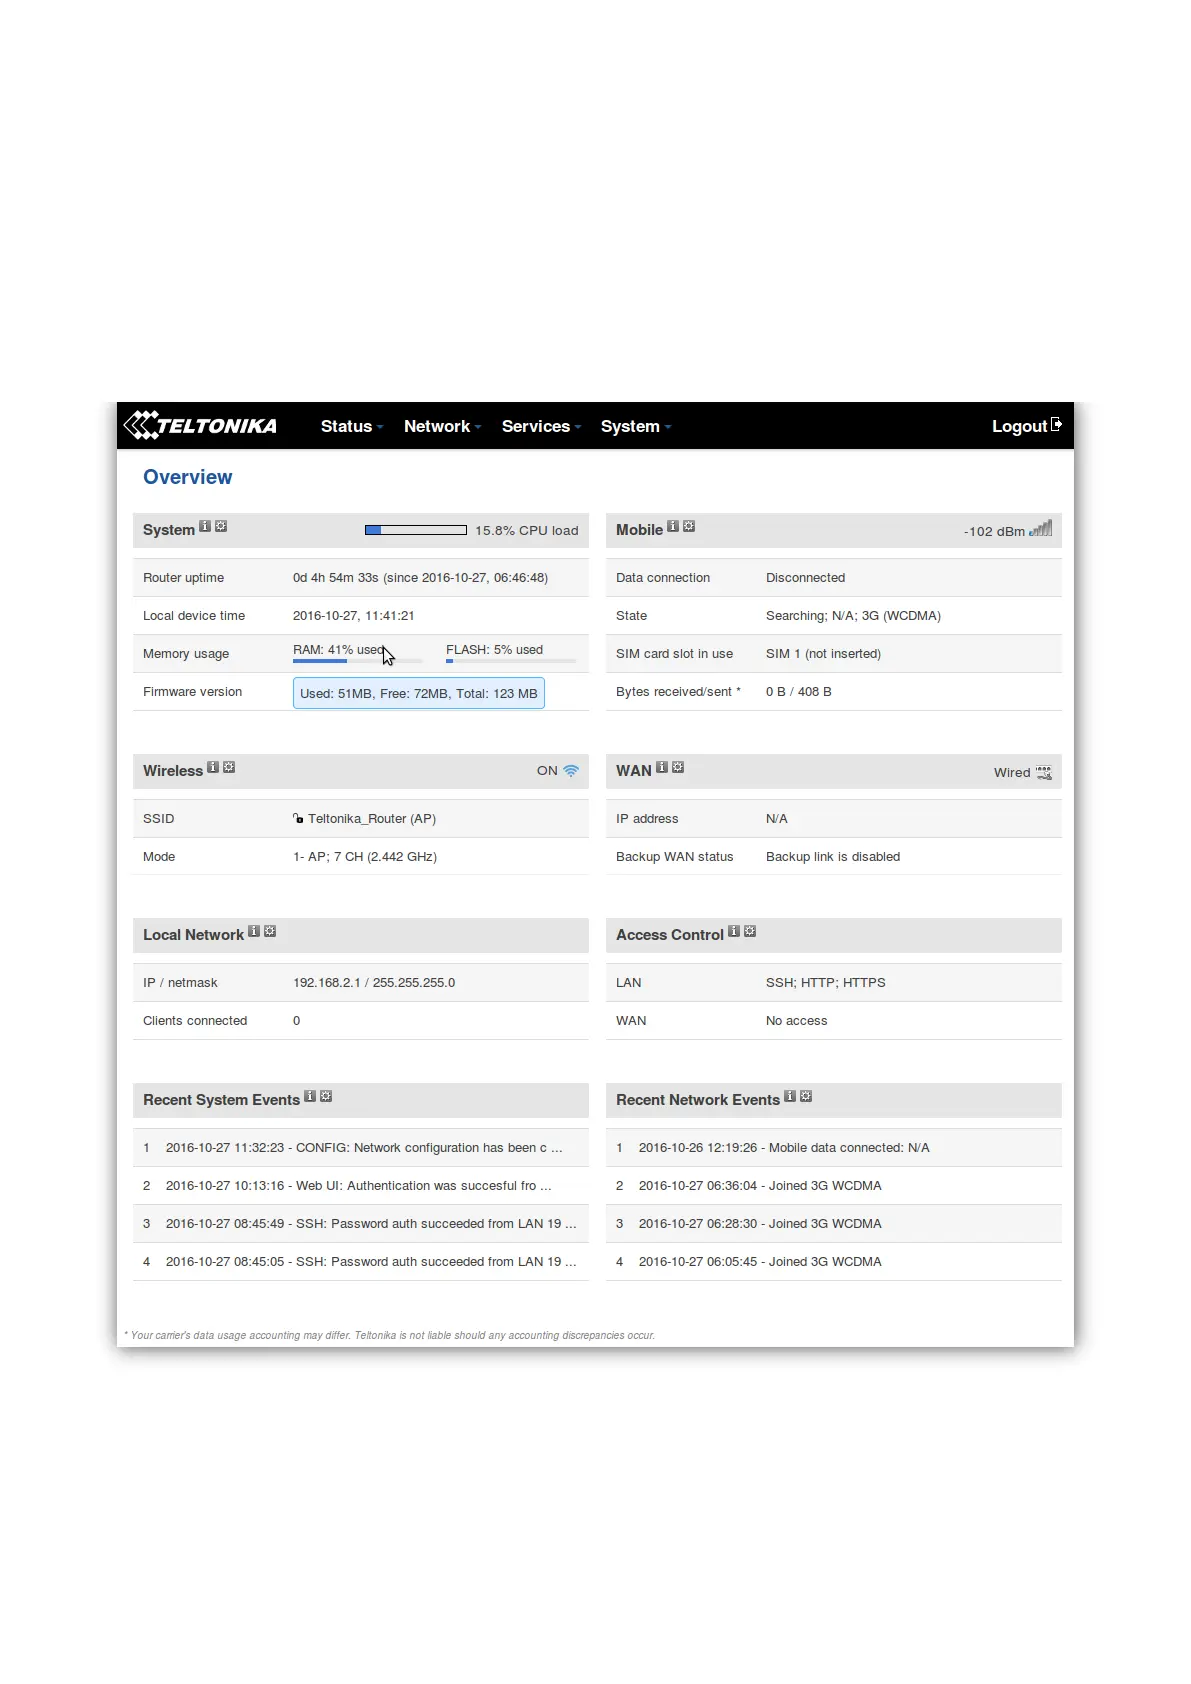Click the Recent System Events info icon
The height and width of the screenshot is (1684, 1191).
pyautogui.click(x=310, y=1096)
